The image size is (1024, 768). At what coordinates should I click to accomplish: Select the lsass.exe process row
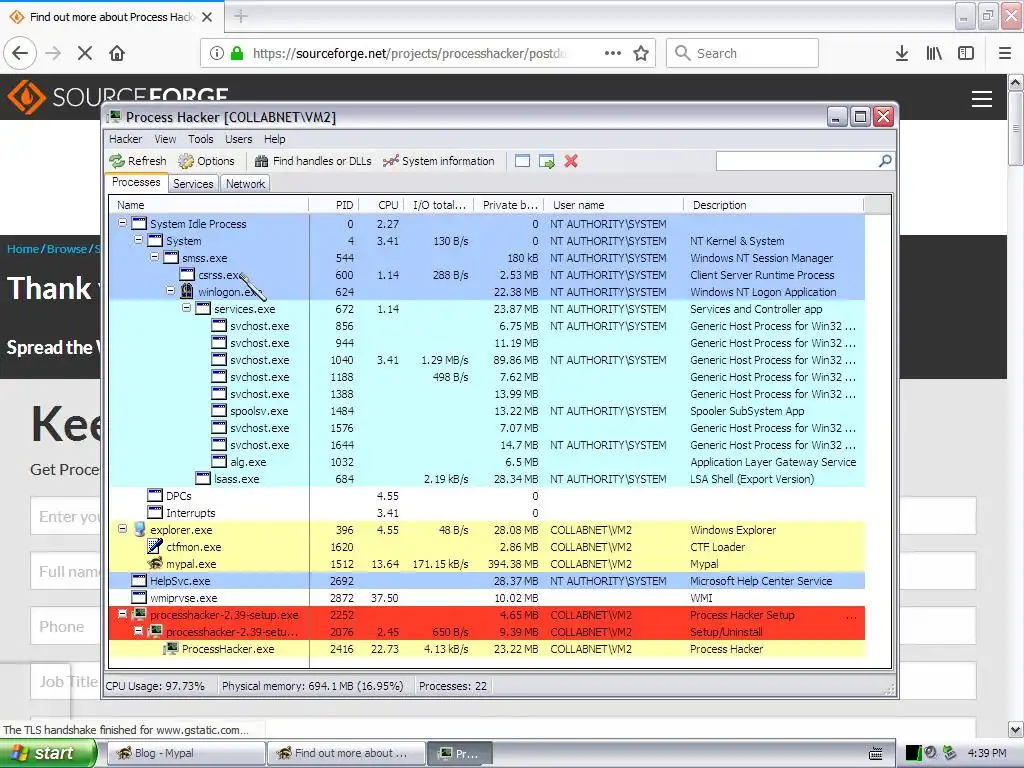click(487, 479)
